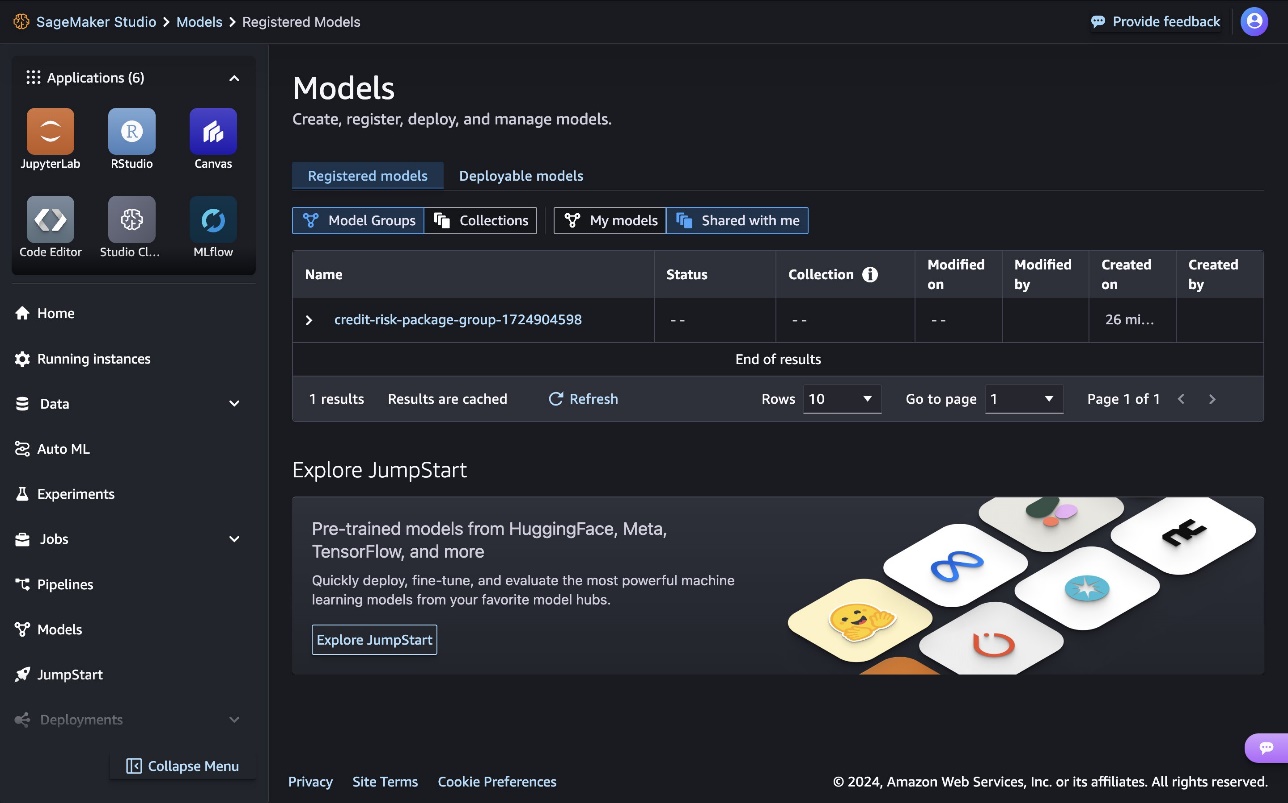Expand the credit-risk-package-group row
The width and height of the screenshot is (1288, 803).
click(x=309, y=320)
